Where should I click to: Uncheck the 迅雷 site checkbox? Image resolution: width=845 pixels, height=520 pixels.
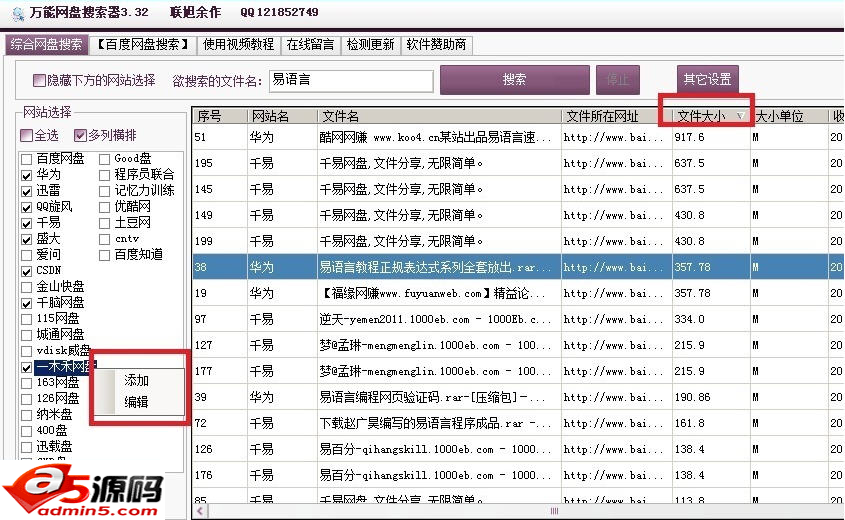pyautogui.click(x=26, y=191)
